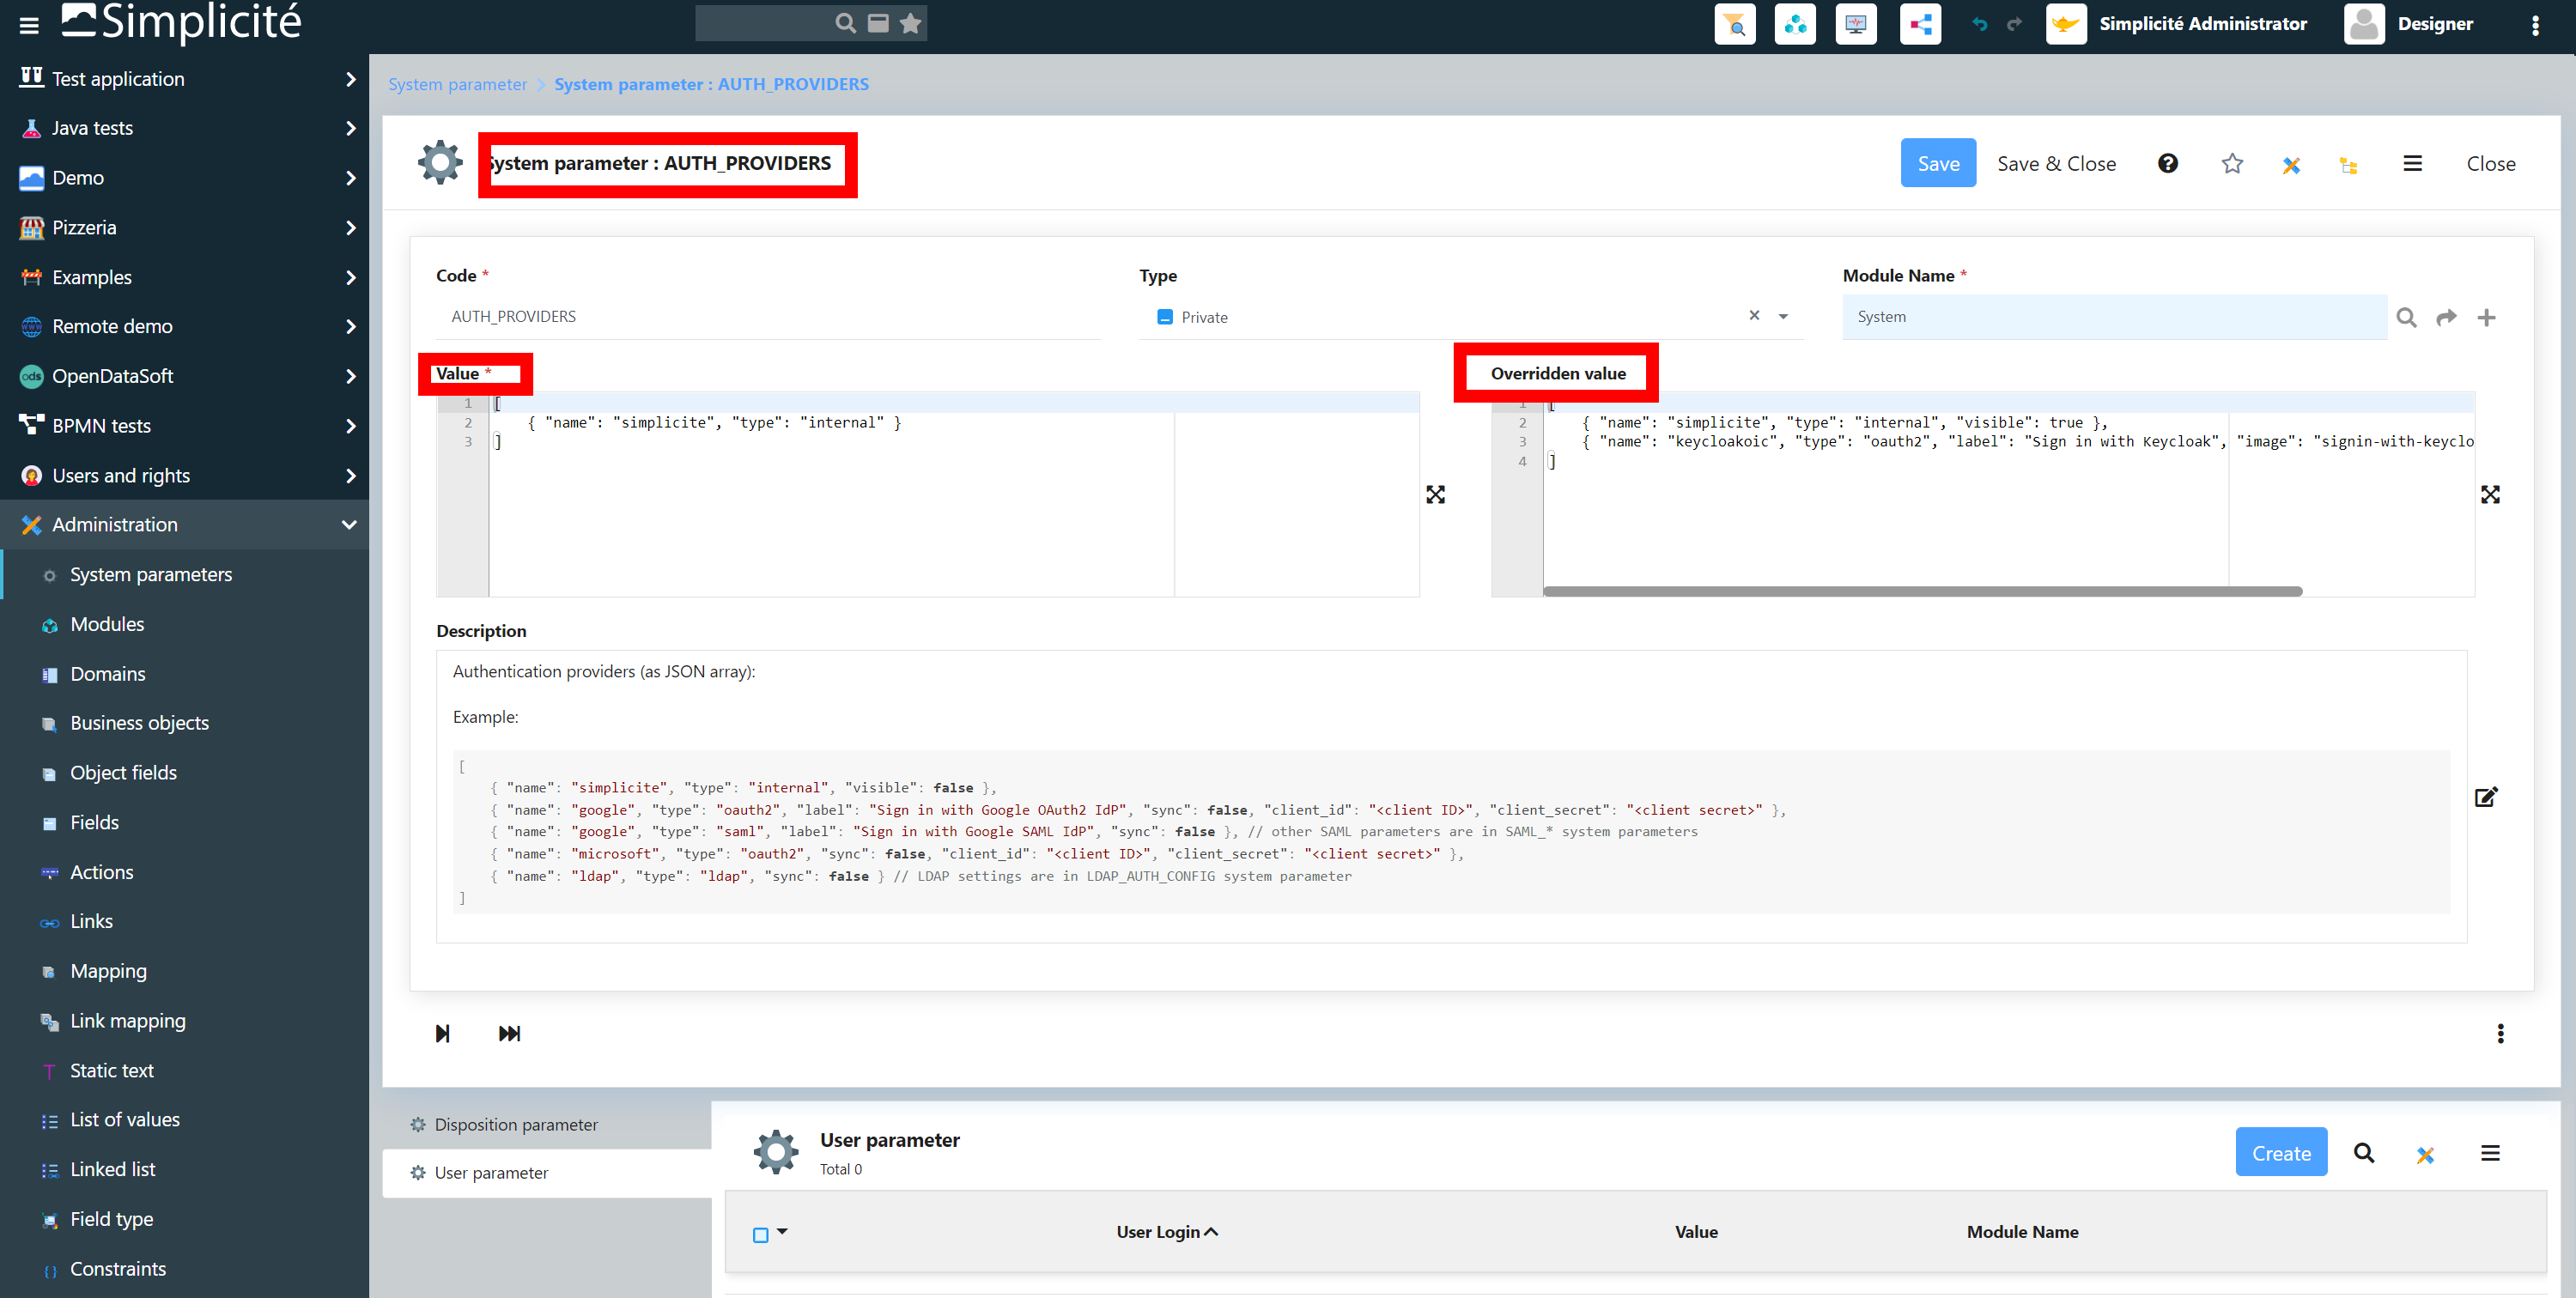Toggle select-all checkbox in User parameter table
Viewport: 2576px width, 1298px height.
coord(760,1234)
